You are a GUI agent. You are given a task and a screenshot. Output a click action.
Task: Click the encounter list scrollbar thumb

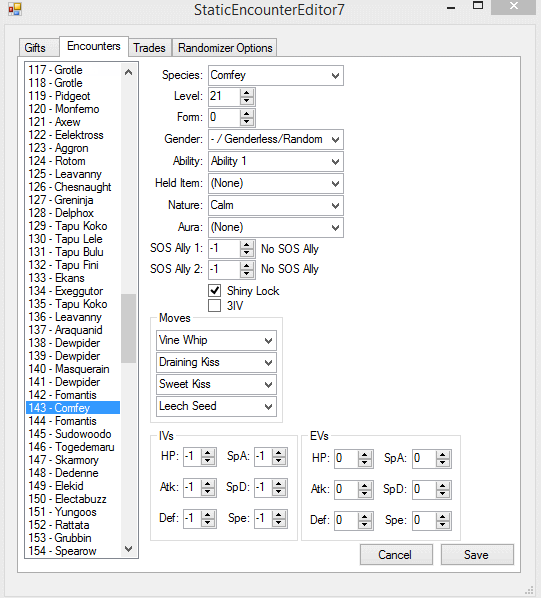(128, 328)
